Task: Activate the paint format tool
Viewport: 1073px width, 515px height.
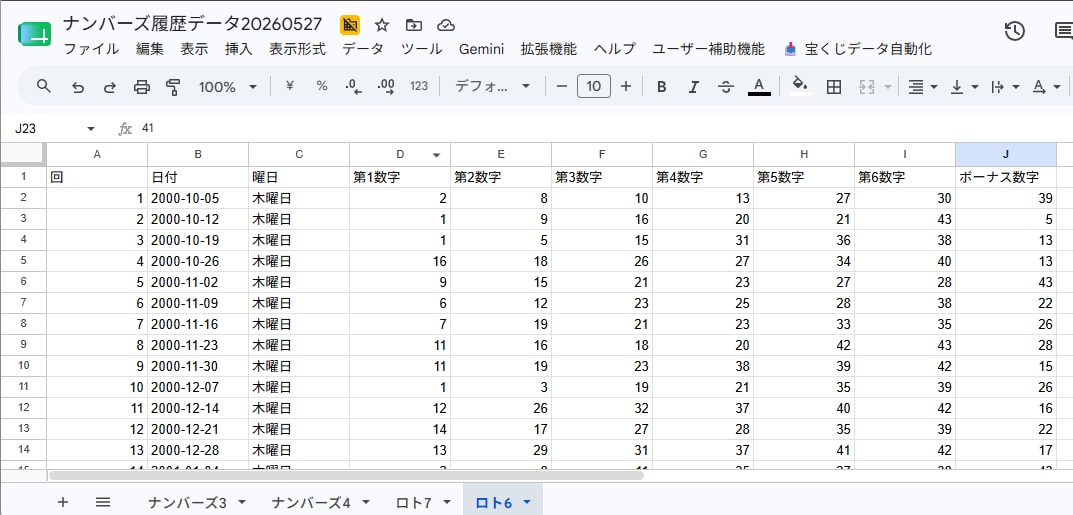Action: [x=173, y=87]
